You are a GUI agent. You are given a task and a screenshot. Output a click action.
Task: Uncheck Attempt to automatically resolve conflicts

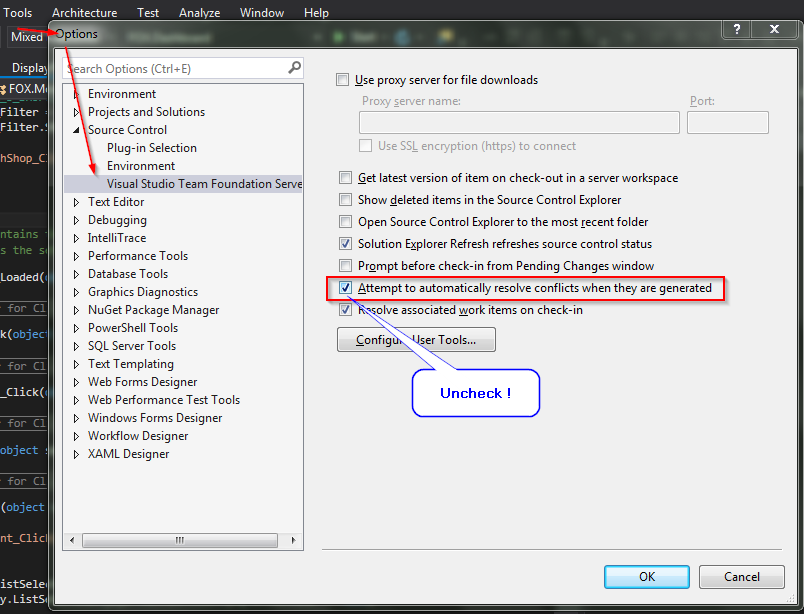point(346,288)
